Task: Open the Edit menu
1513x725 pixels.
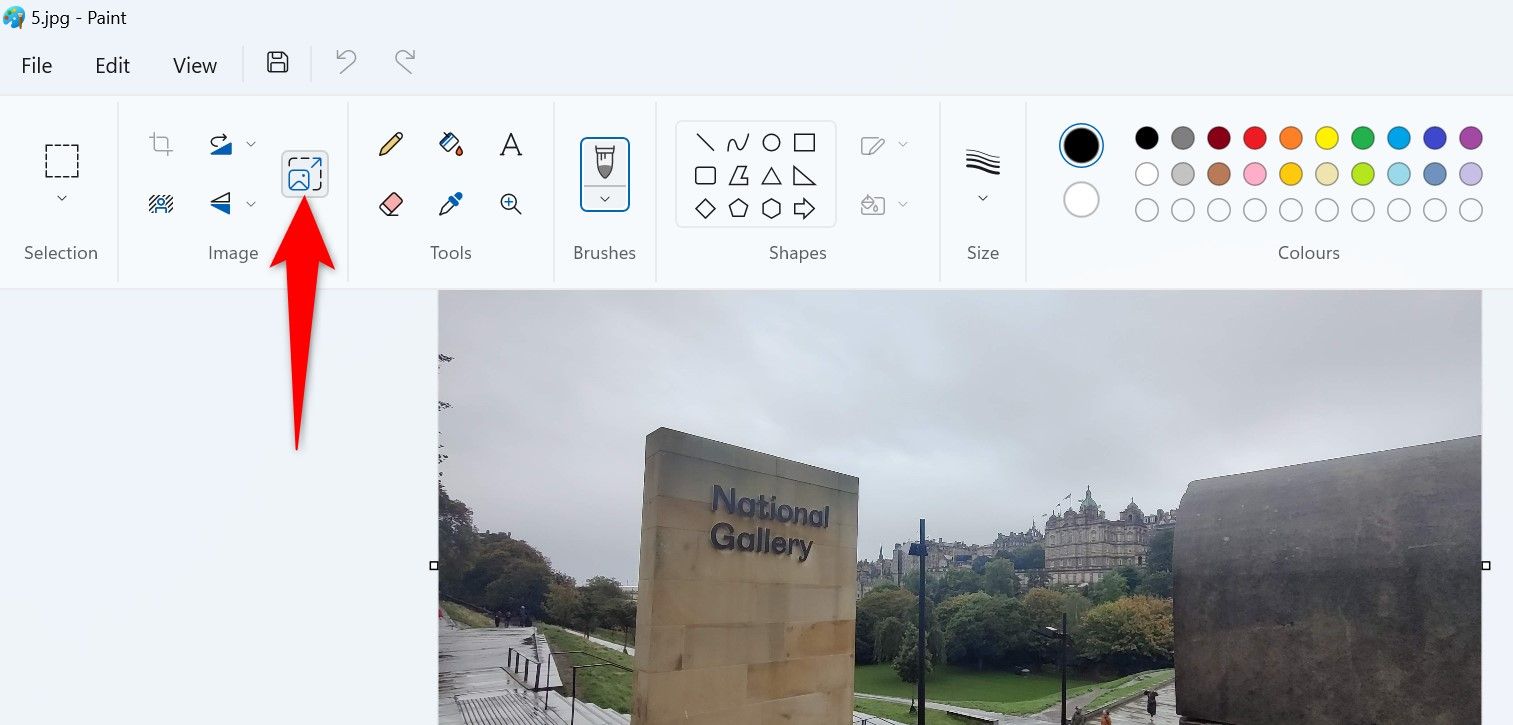Action: (x=112, y=65)
